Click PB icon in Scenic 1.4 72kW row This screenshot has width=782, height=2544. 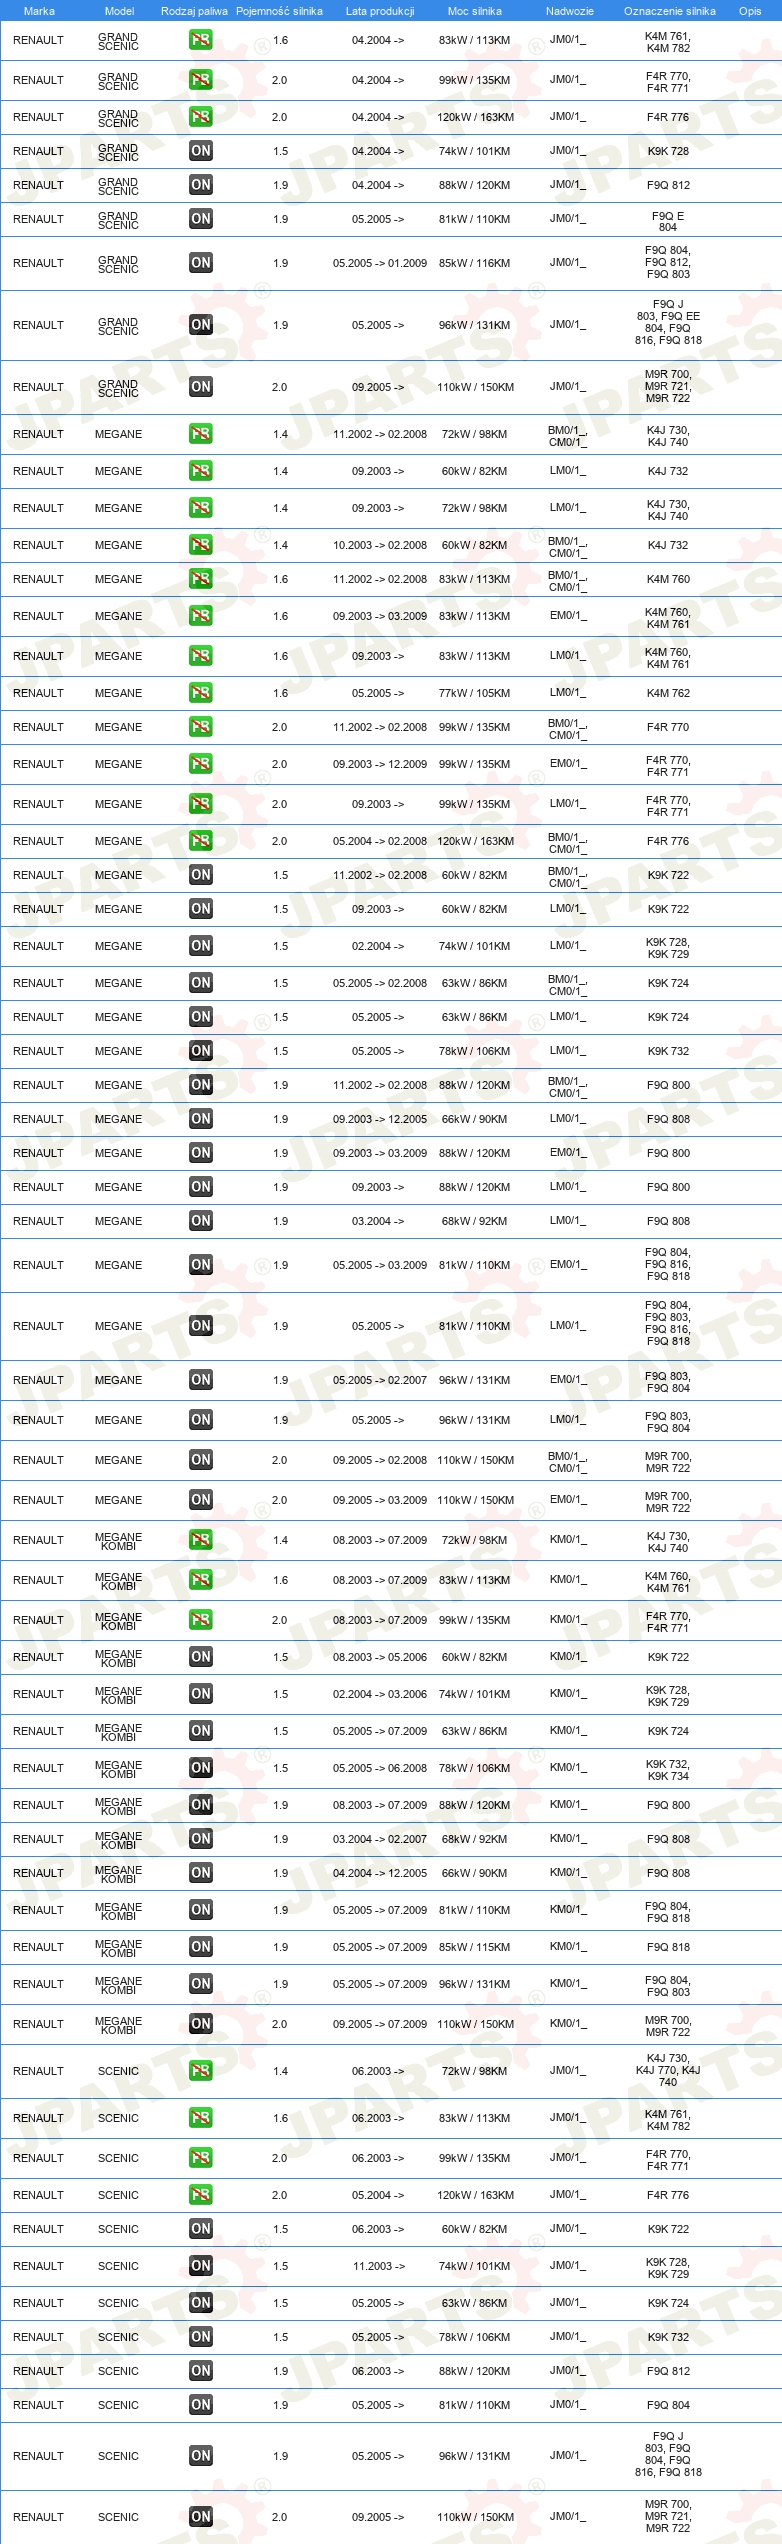click(200, 2072)
